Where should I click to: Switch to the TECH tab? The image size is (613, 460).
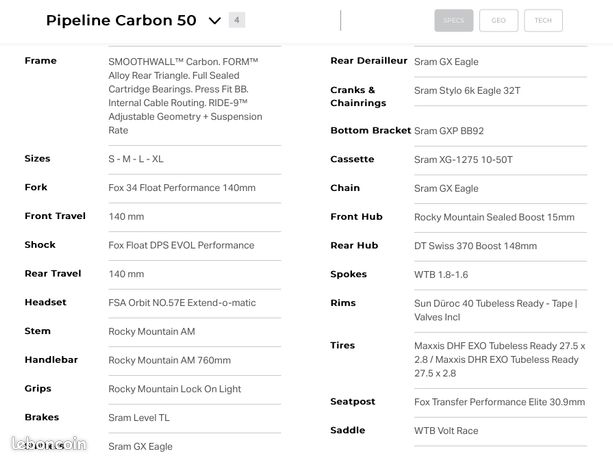tap(543, 20)
